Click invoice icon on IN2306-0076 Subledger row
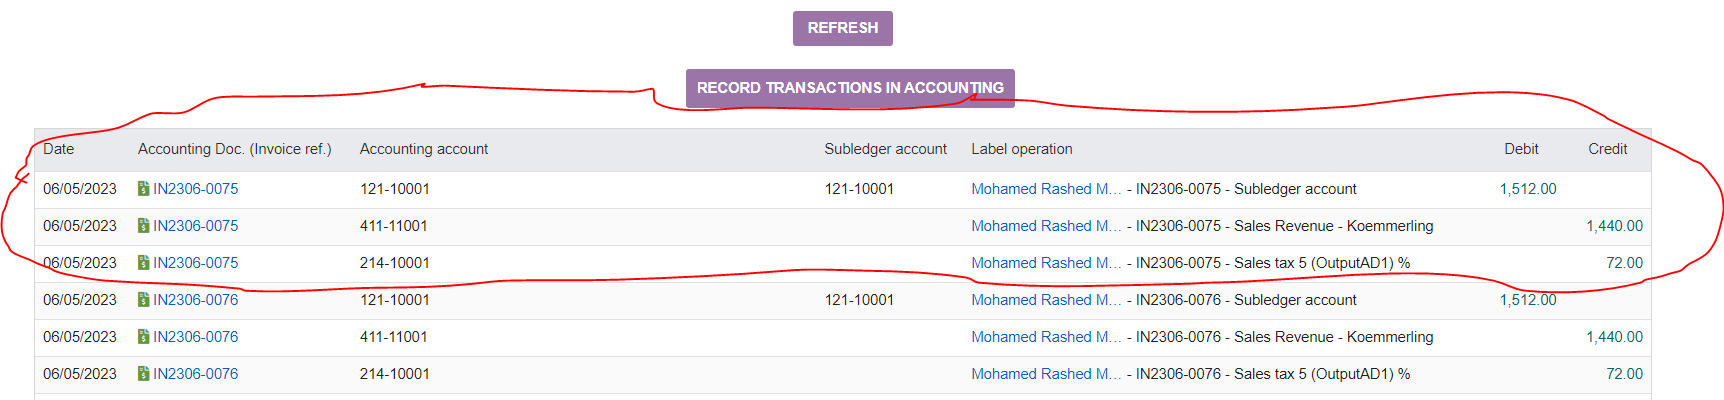This screenshot has height=400, width=1724. pyautogui.click(x=144, y=300)
